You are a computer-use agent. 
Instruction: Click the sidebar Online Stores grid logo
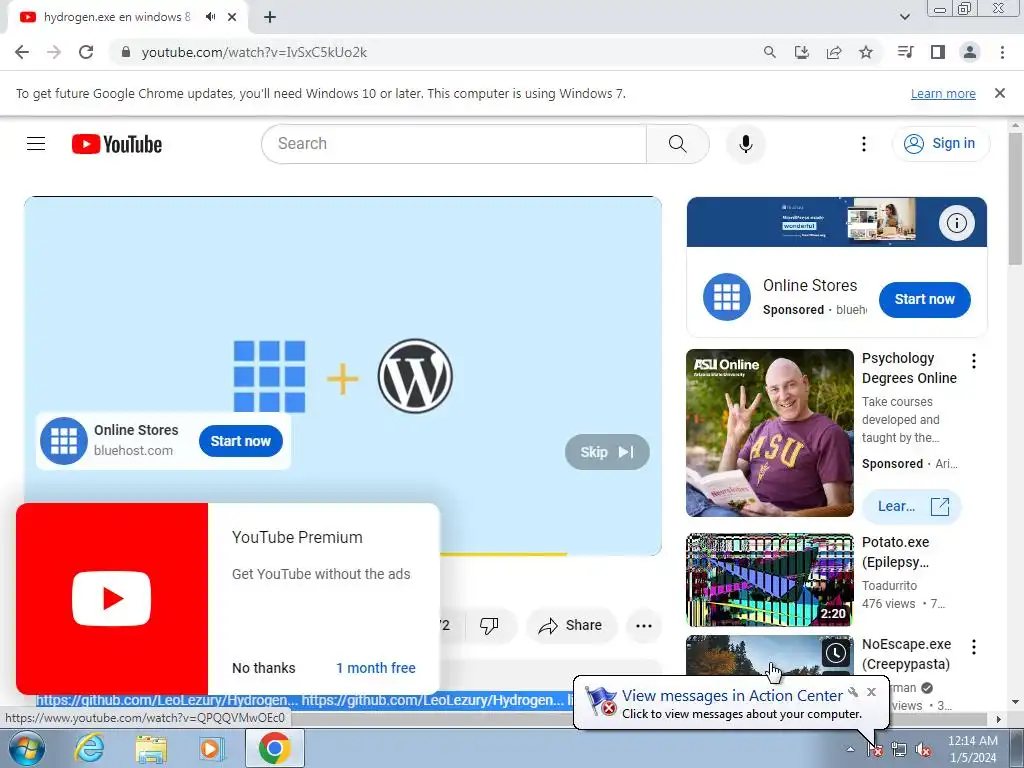point(726,297)
